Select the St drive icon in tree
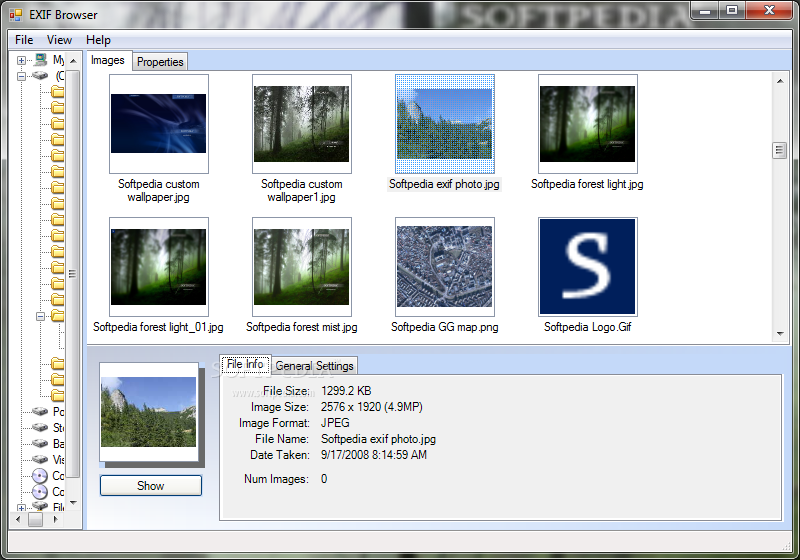This screenshot has width=800, height=560. 40,427
